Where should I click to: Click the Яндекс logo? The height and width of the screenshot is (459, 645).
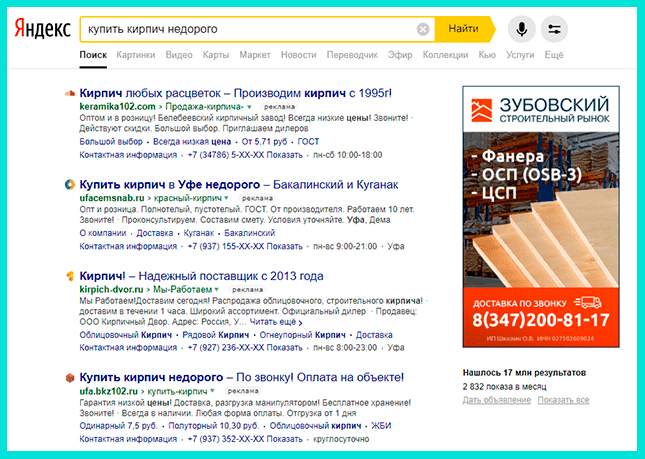42,28
